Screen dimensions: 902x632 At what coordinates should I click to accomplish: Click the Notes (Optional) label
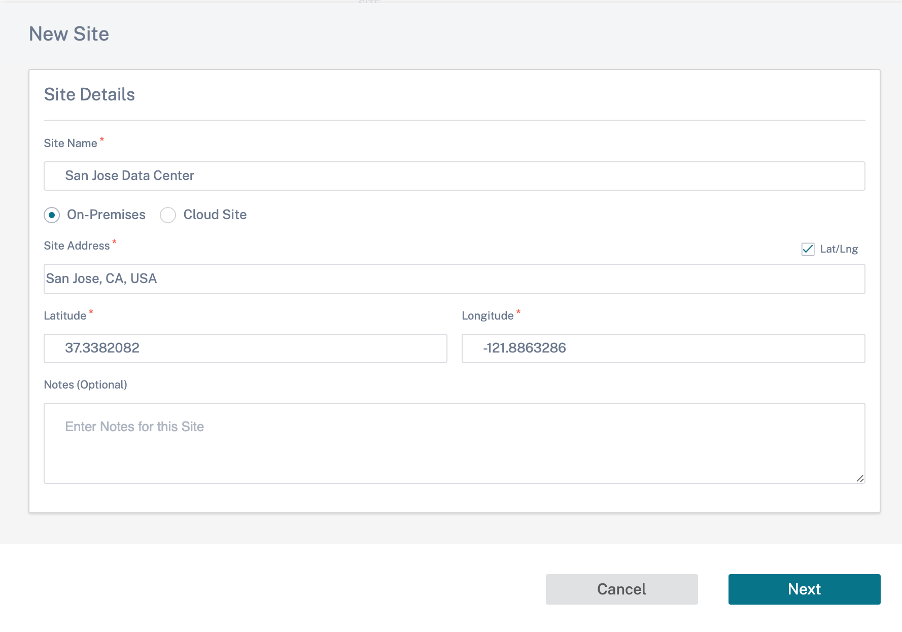(x=86, y=385)
